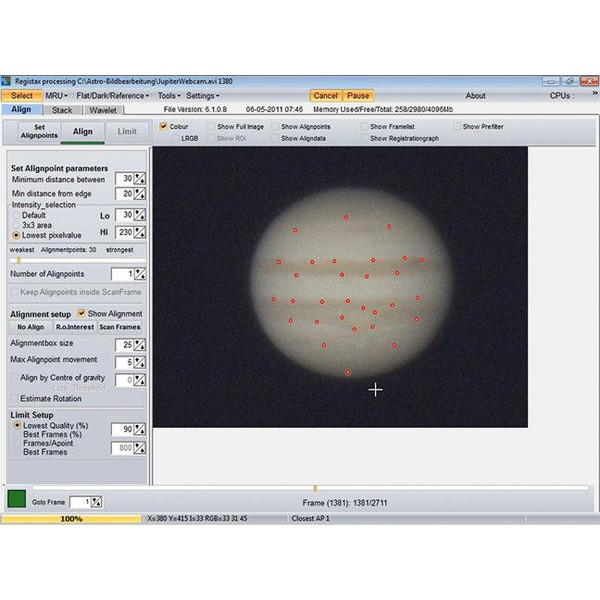Screen dimensions: 600x600
Task: Click the green status square indicator
Action: pos(17,499)
